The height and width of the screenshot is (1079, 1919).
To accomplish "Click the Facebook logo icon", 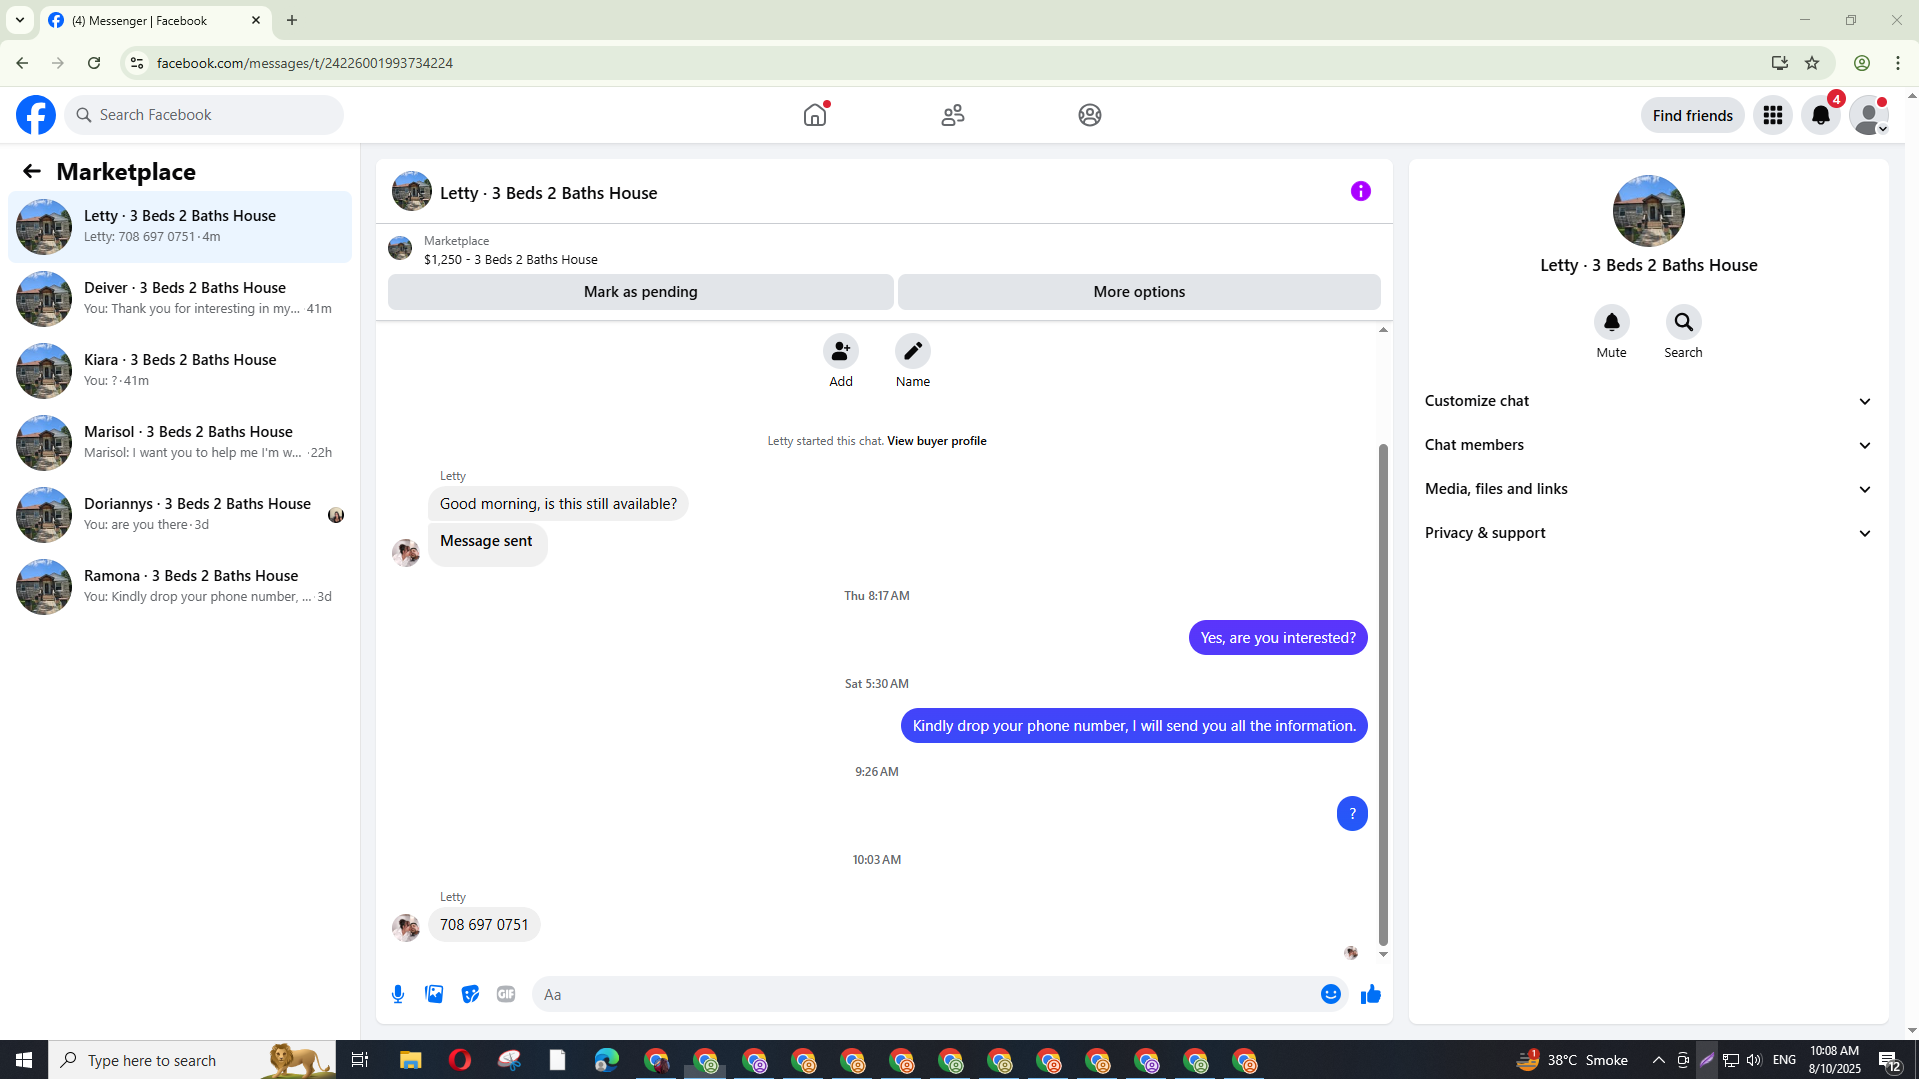I will 36,115.
